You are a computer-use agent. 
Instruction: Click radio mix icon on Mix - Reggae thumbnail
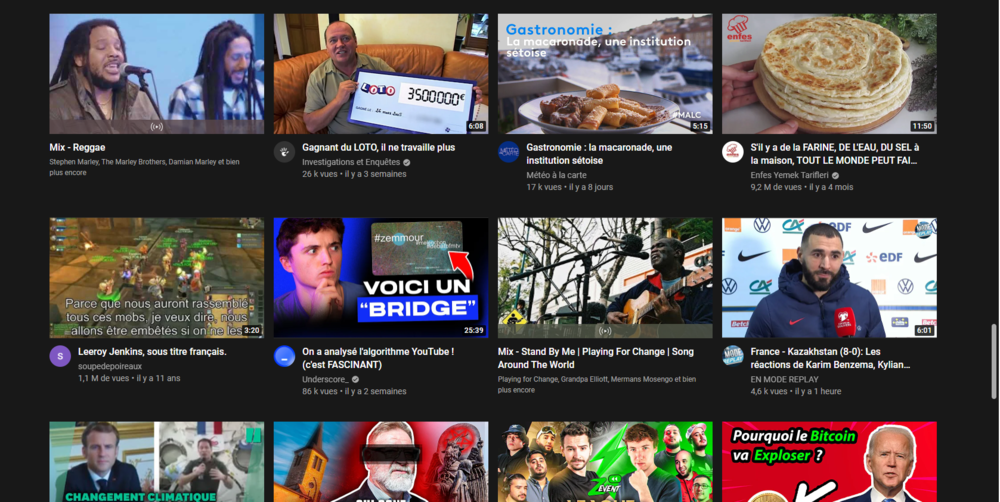[x=157, y=127]
